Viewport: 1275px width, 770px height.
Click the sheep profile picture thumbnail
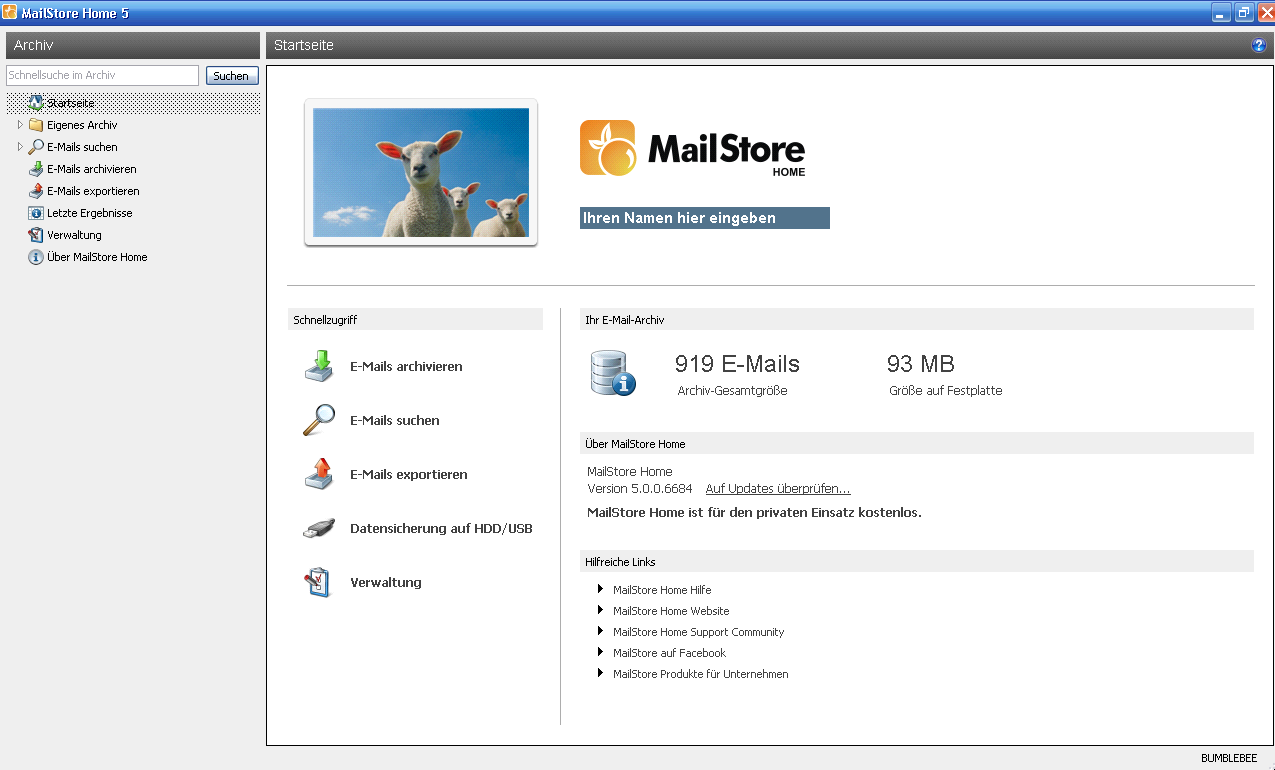point(420,172)
